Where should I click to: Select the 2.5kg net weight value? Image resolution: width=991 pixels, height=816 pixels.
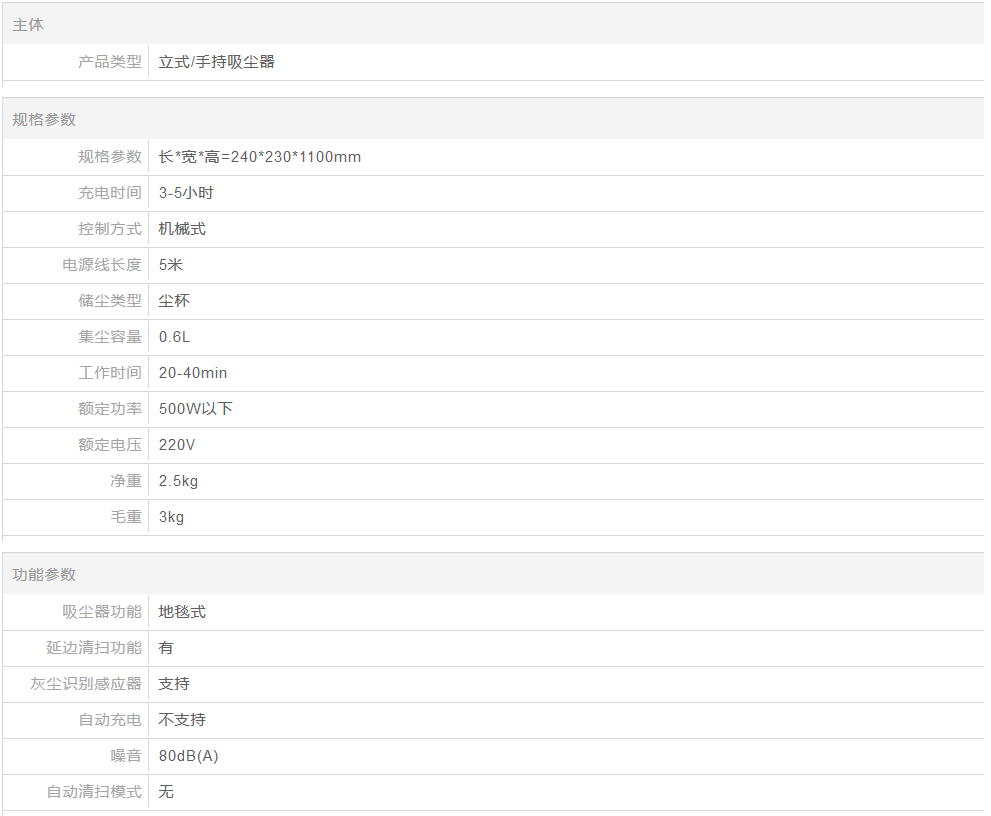coord(178,481)
